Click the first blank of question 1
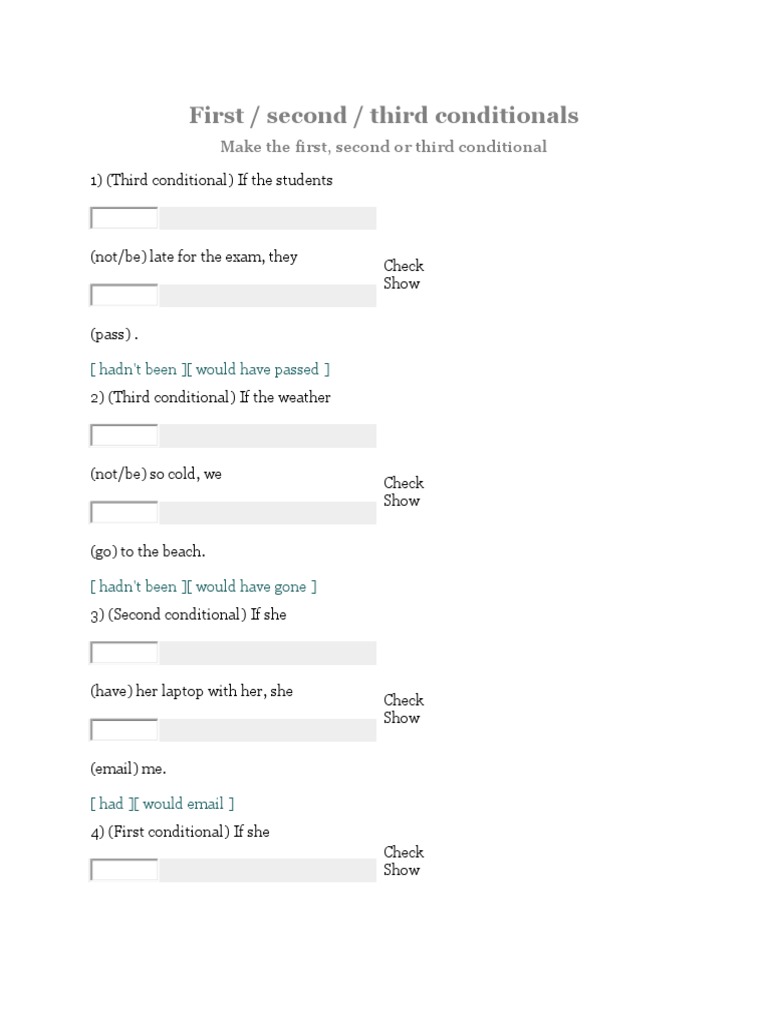The width and height of the screenshot is (768, 1024). 124,218
